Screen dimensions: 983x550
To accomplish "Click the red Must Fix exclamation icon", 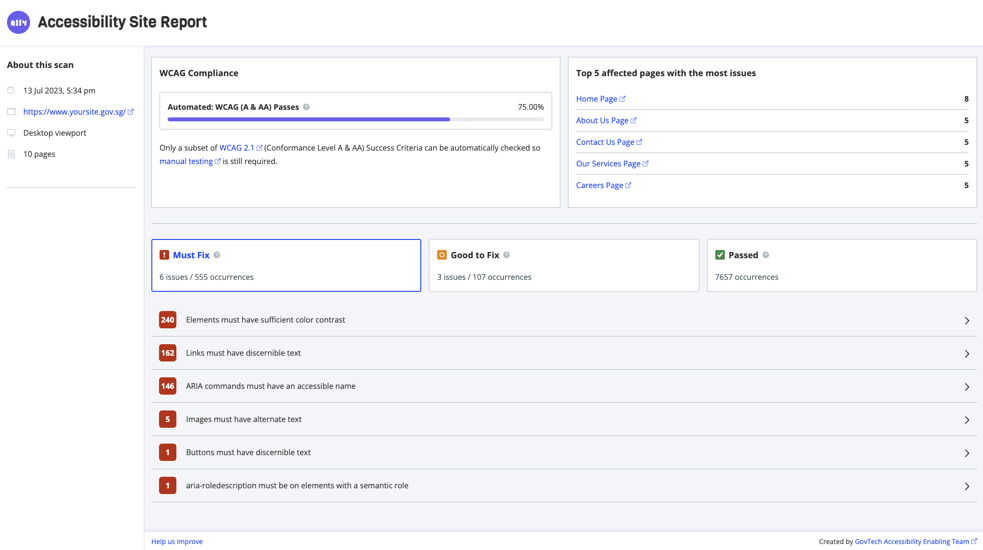I will point(164,255).
